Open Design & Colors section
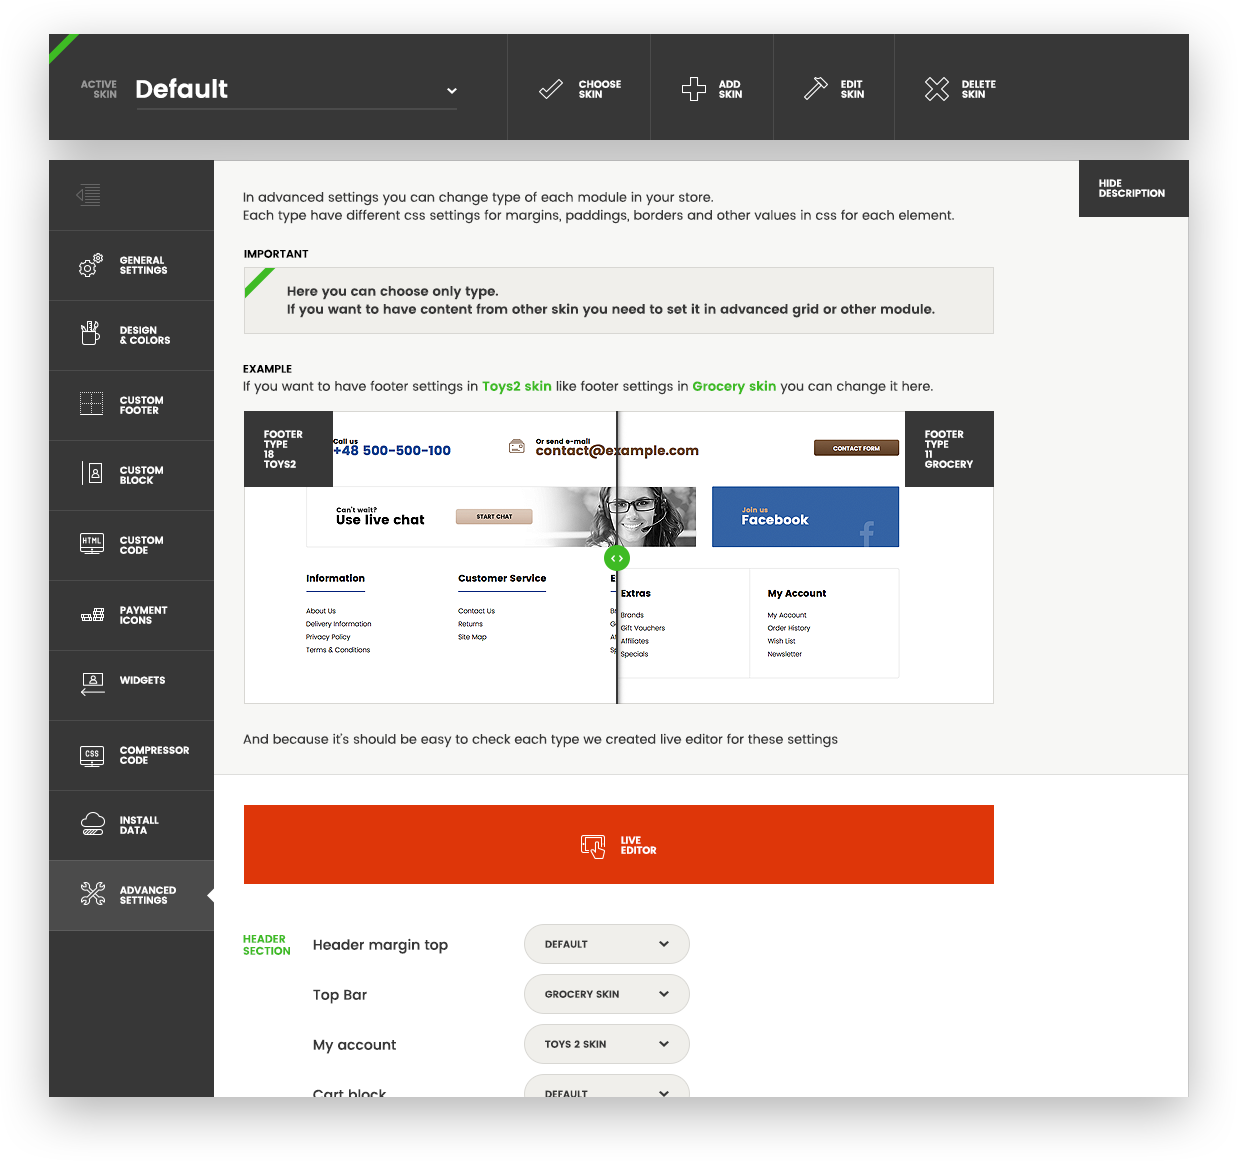 click(x=131, y=335)
